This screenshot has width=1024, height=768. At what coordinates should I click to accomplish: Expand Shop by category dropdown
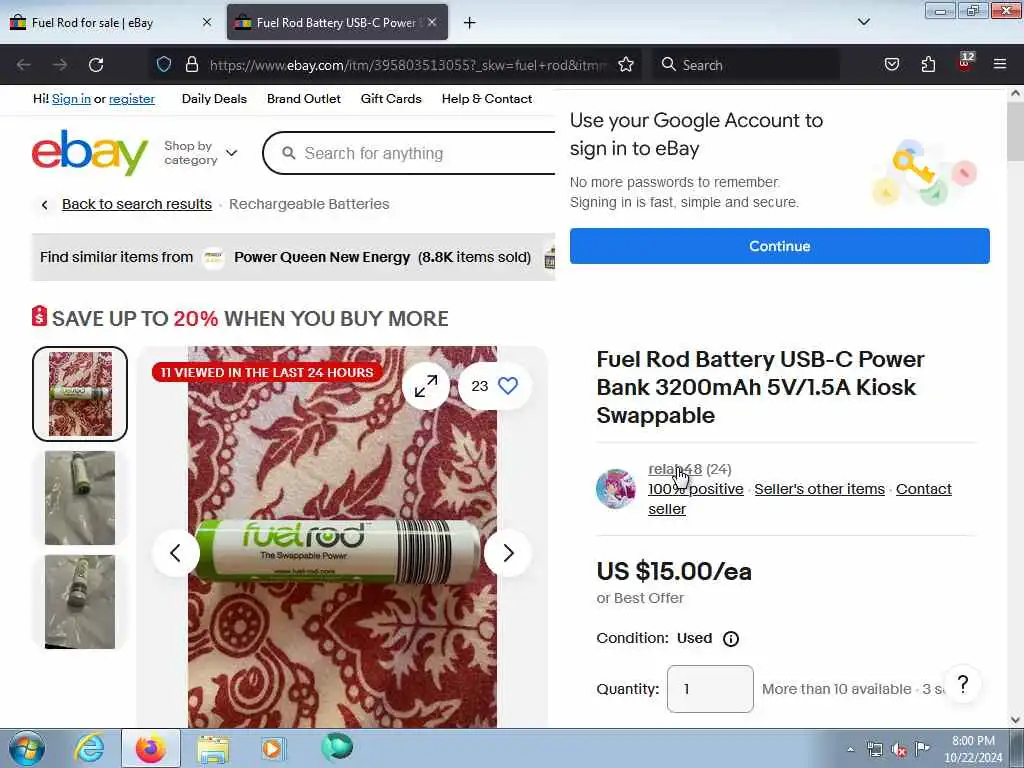(200, 153)
